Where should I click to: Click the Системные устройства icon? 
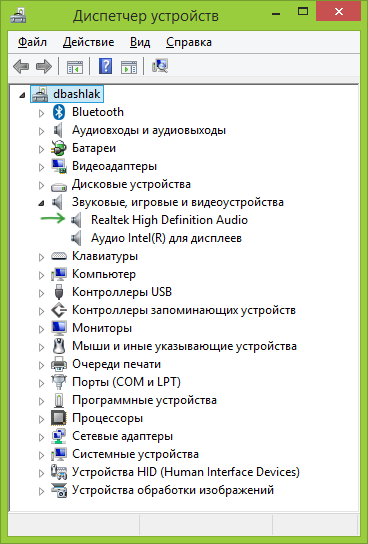(59, 454)
